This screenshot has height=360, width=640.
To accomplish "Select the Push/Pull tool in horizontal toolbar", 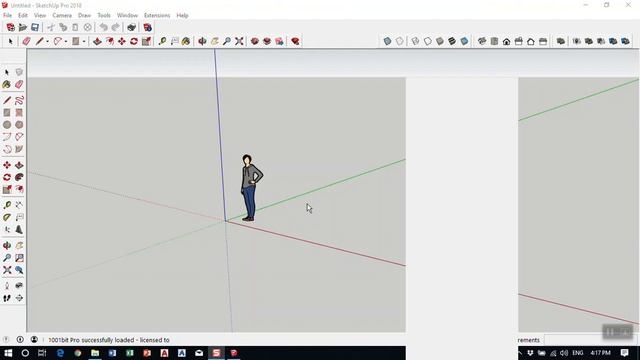I will (97, 41).
